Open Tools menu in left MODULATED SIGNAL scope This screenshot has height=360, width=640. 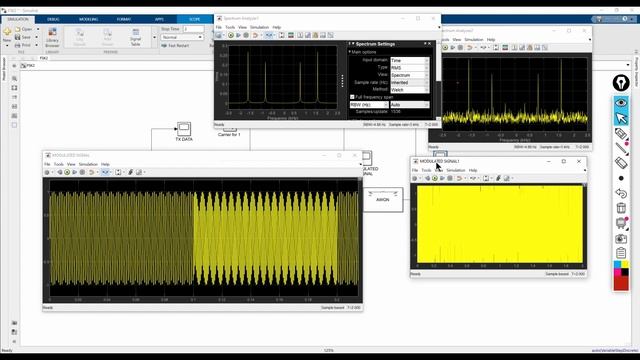pyautogui.click(x=59, y=164)
